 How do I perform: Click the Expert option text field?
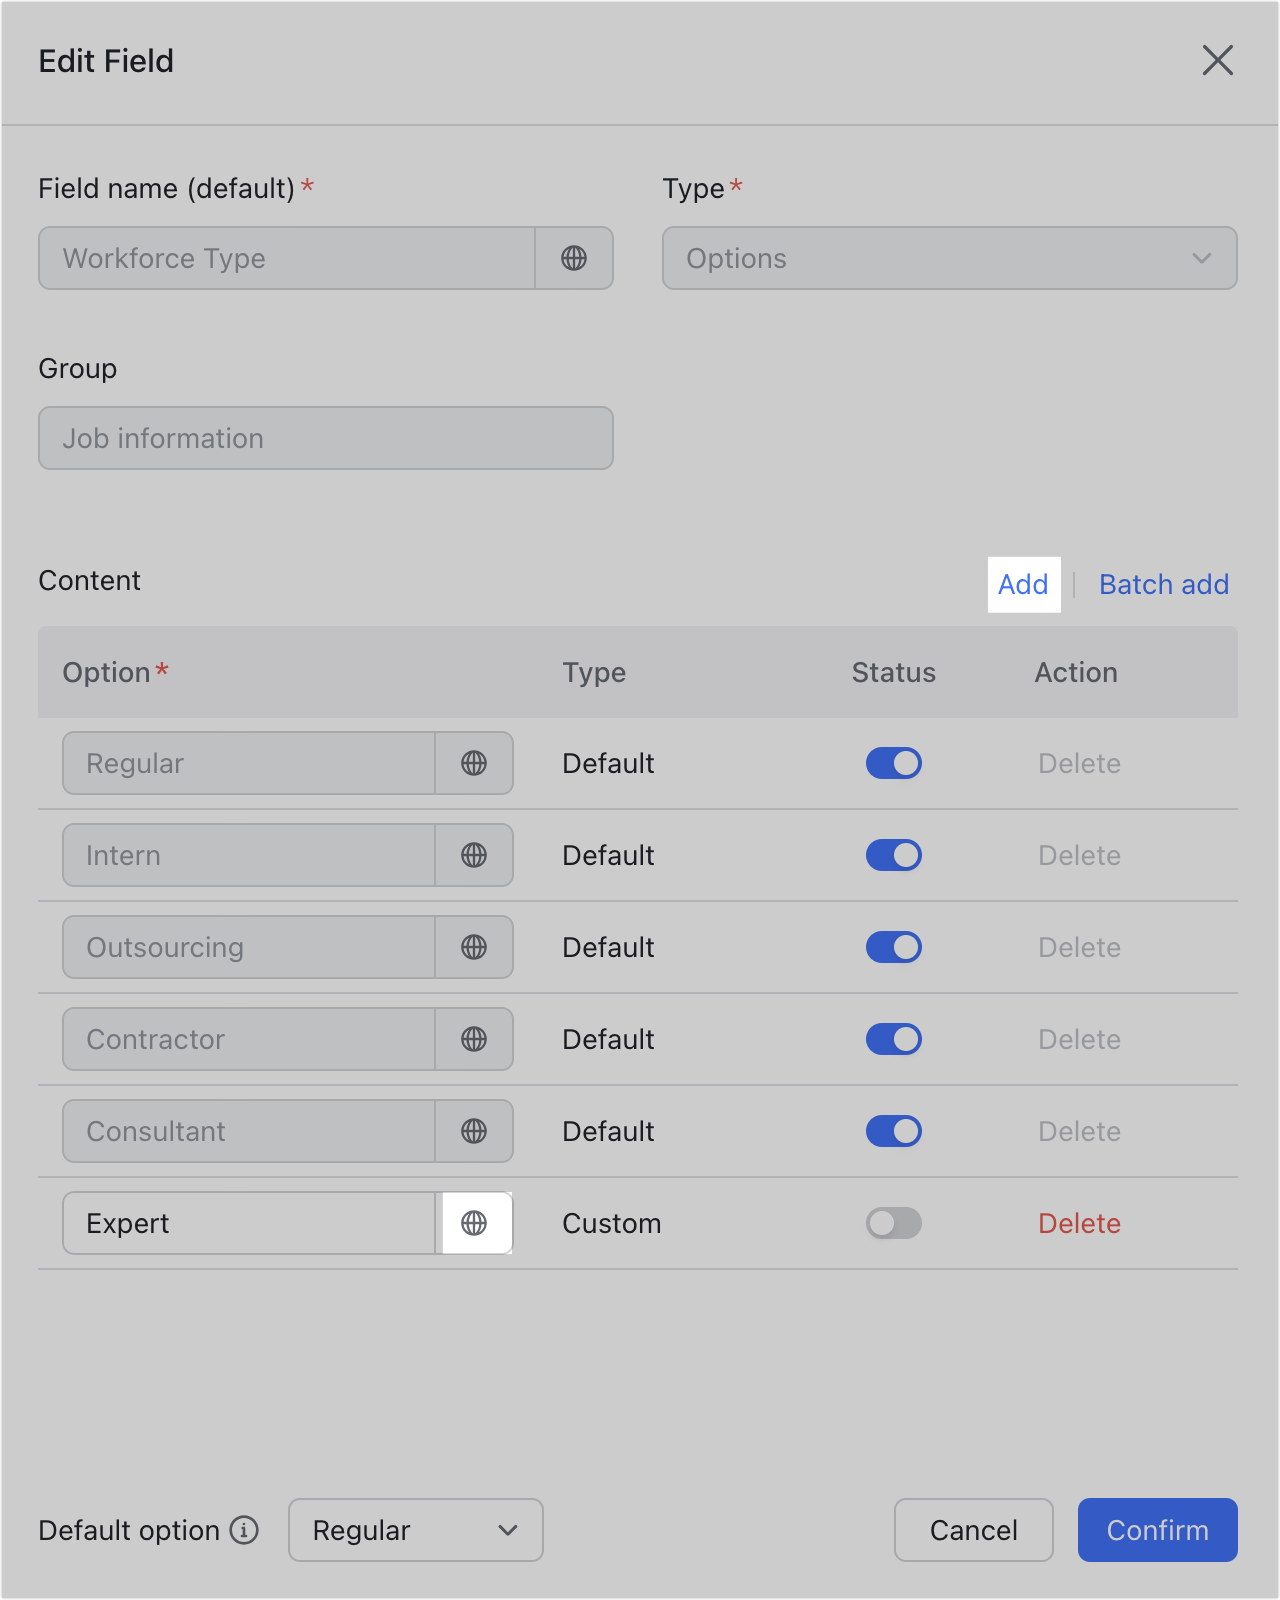(x=249, y=1223)
